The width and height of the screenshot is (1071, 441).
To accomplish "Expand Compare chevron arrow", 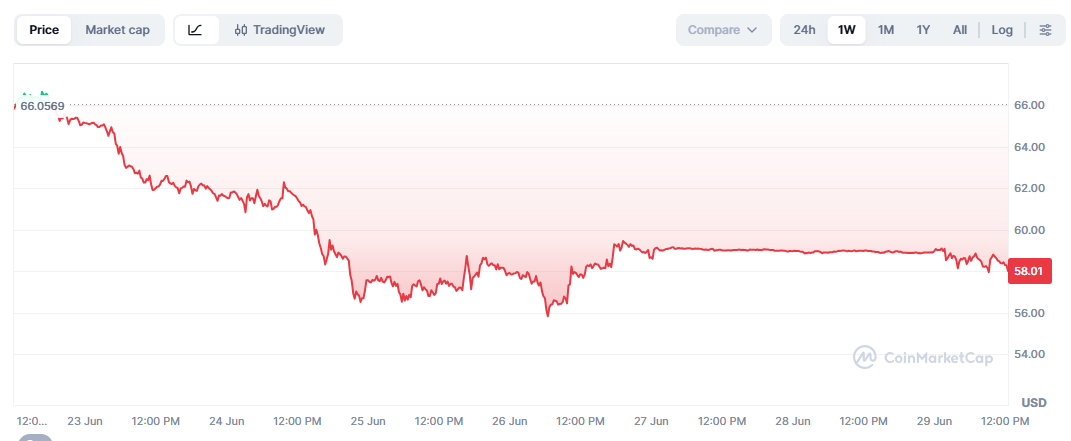I will [x=752, y=30].
